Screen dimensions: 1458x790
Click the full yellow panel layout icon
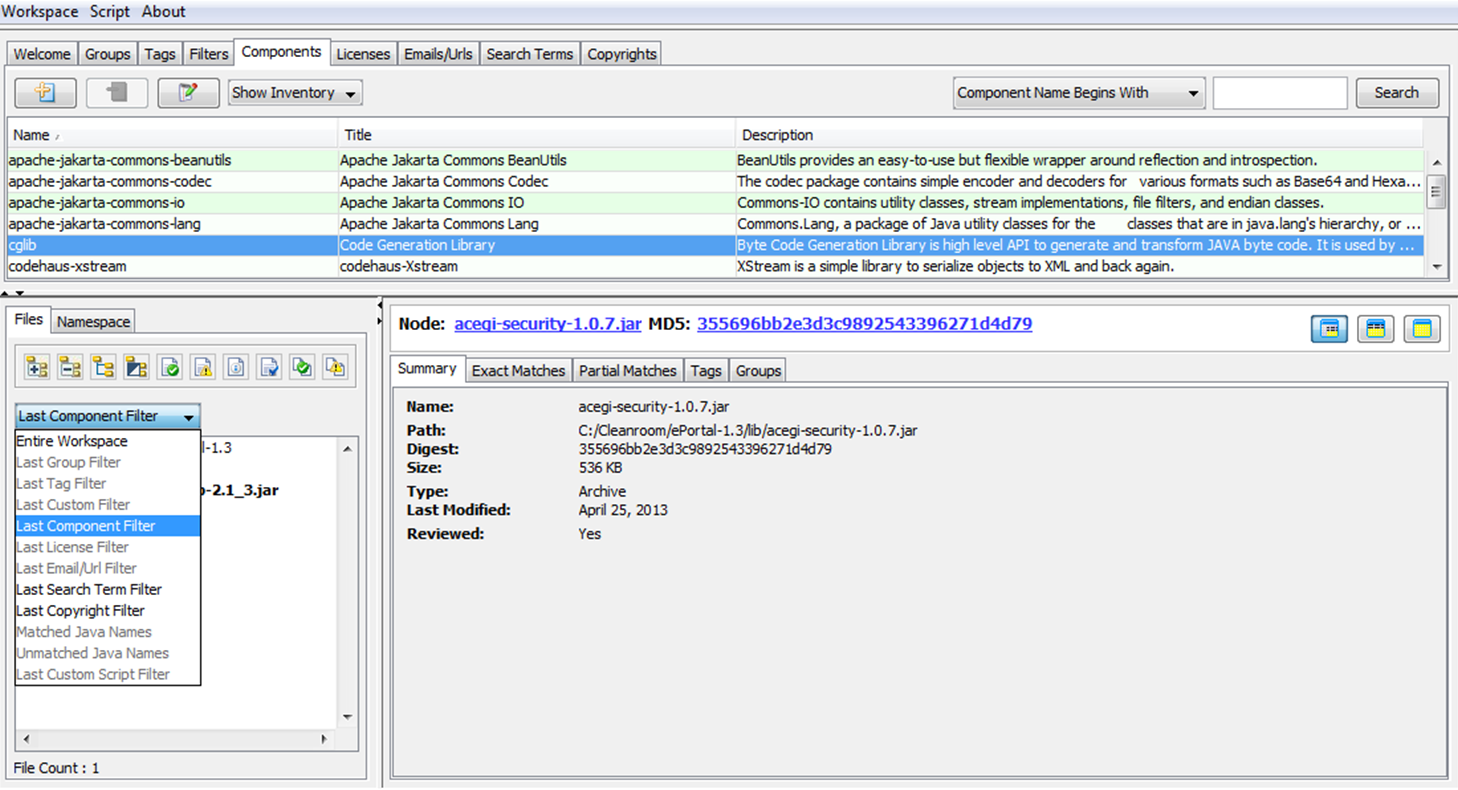tap(1422, 328)
